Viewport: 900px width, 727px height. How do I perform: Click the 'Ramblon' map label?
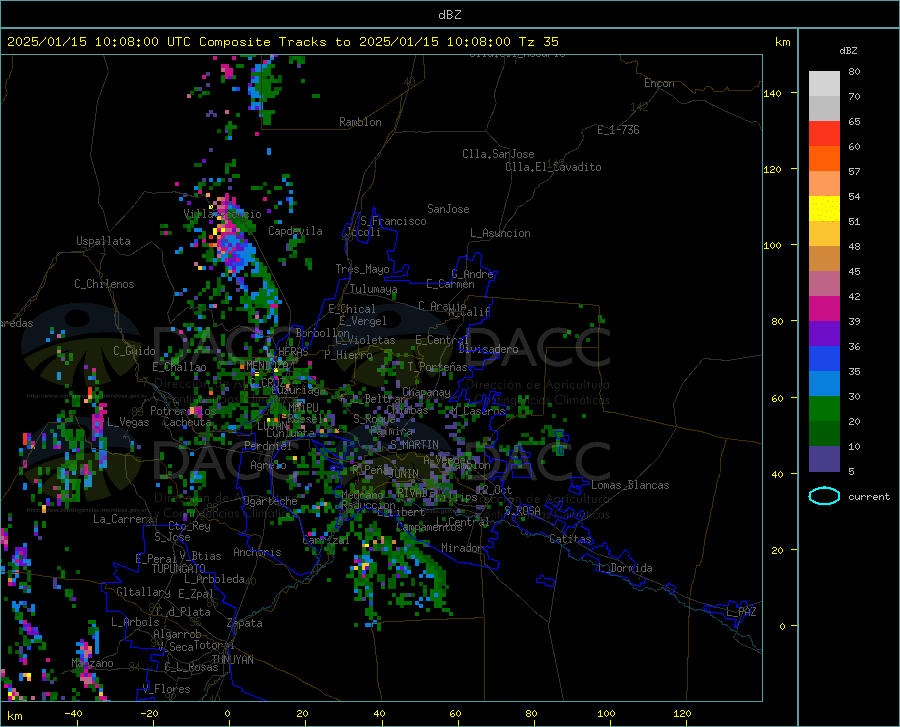(x=360, y=122)
